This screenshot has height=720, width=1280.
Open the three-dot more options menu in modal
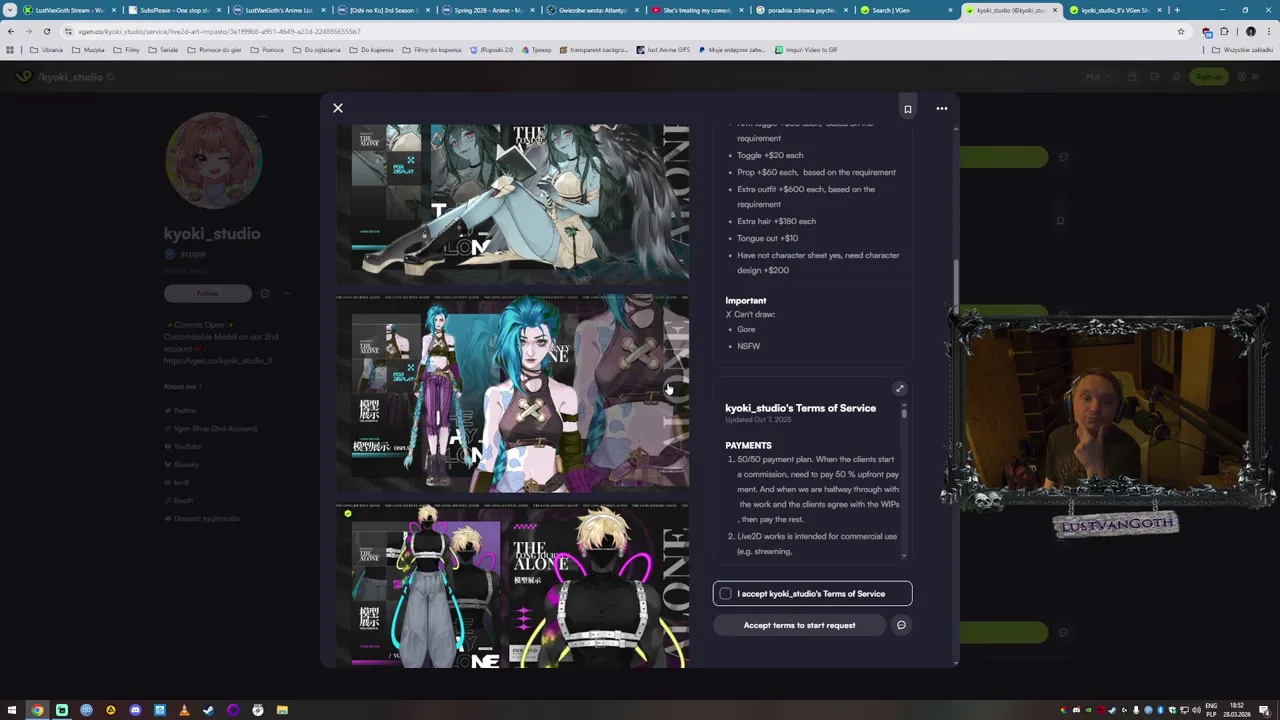tap(942, 108)
